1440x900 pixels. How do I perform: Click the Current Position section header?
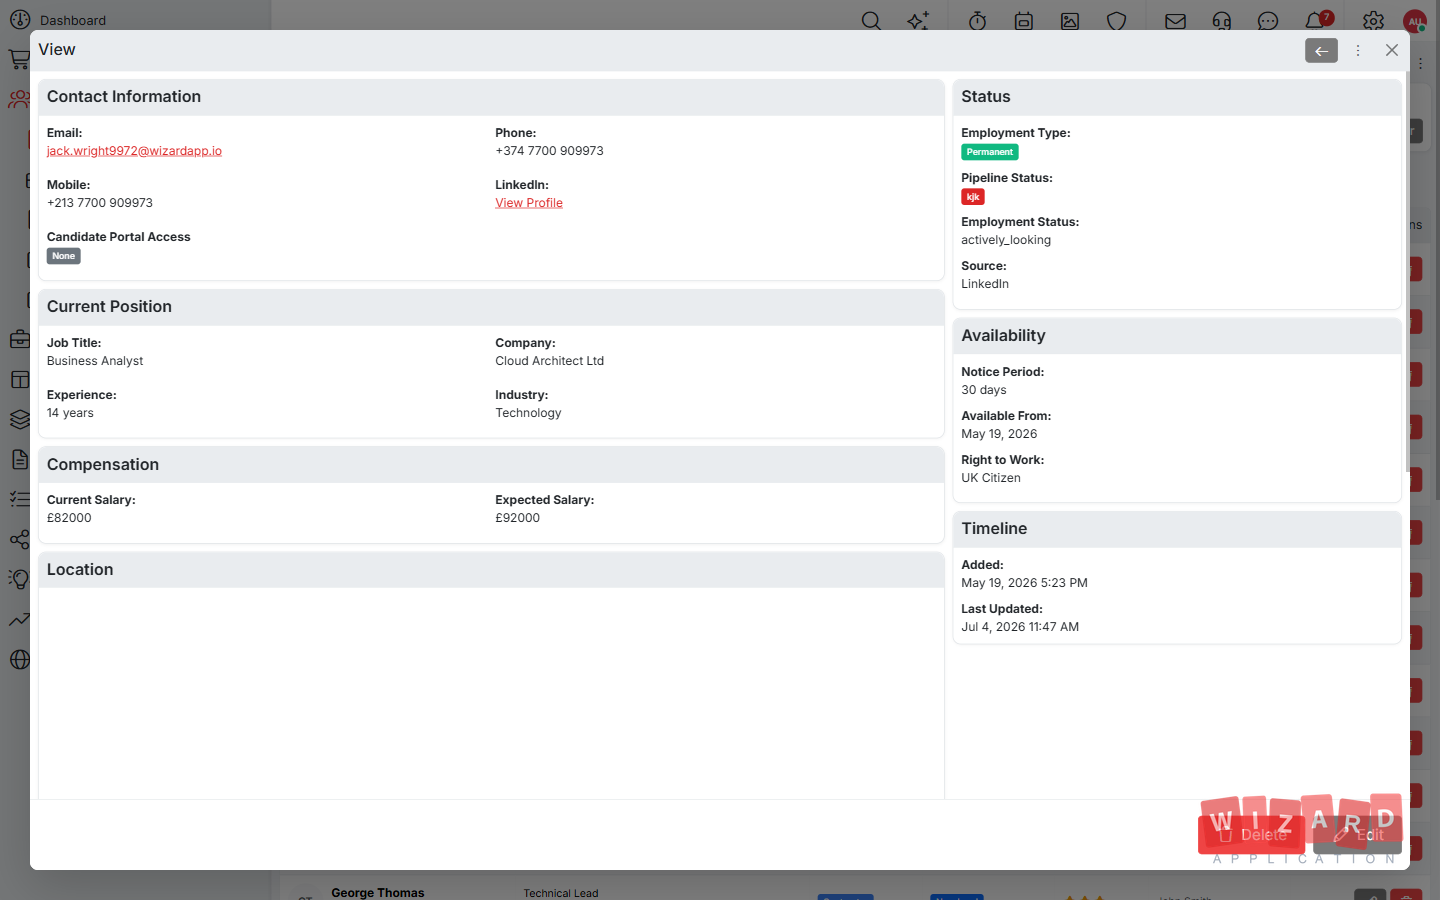click(491, 307)
